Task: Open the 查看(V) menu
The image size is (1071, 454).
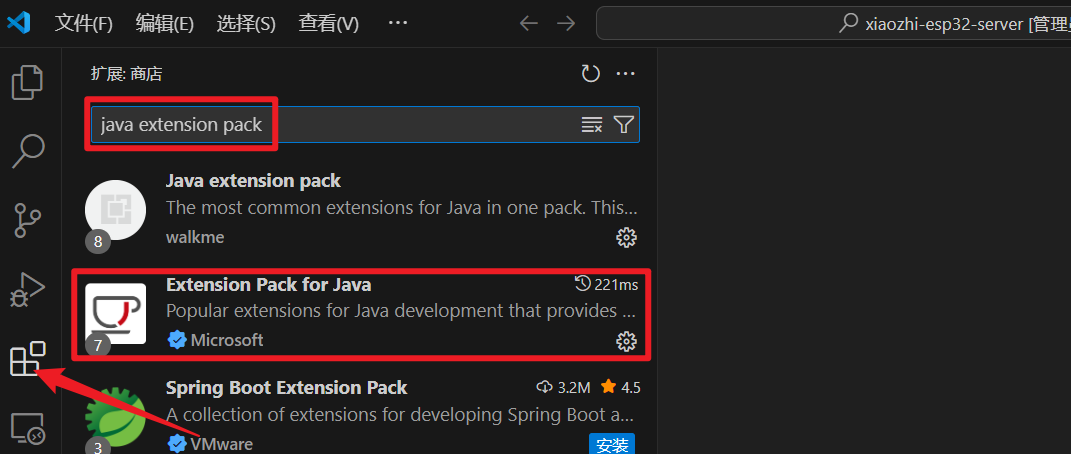Action: (x=329, y=23)
